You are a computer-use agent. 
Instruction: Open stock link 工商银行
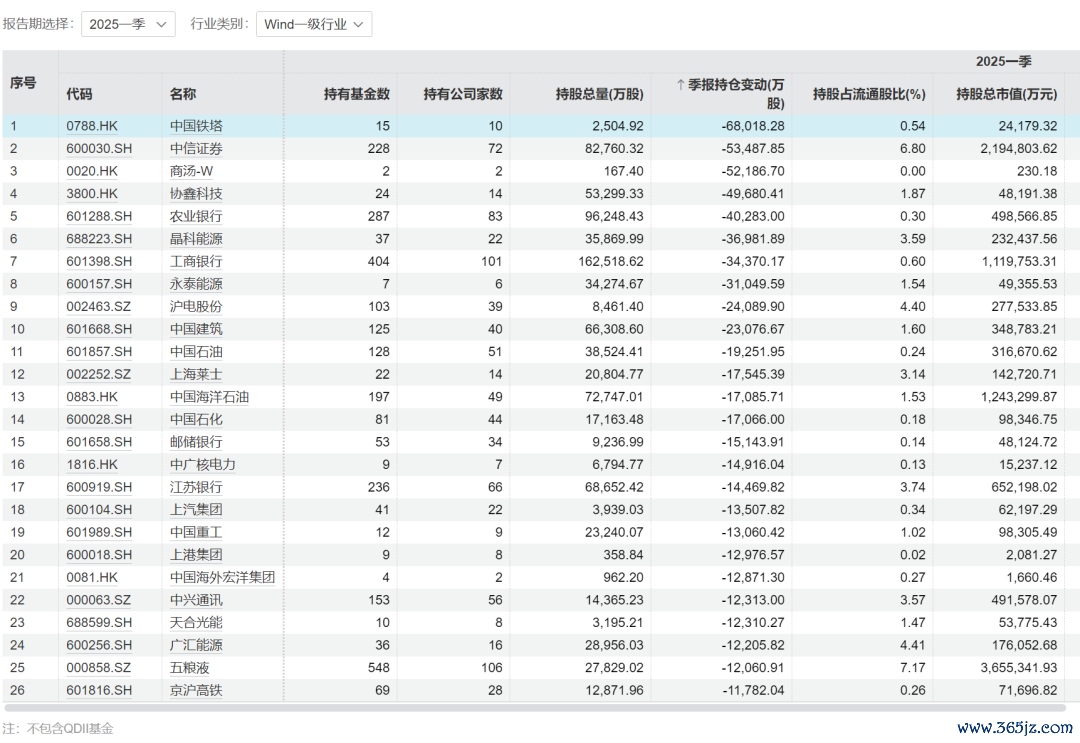point(196,262)
